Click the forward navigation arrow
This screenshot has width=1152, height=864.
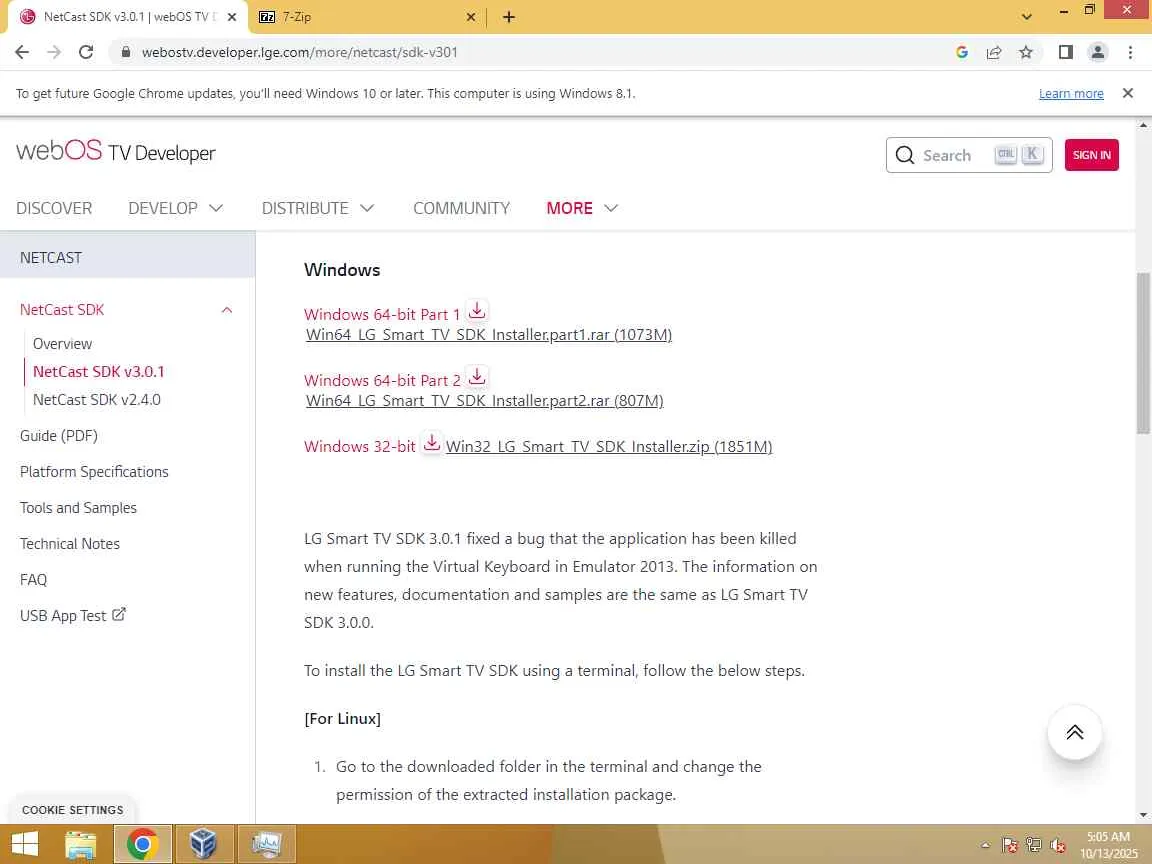pyautogui.click(x=54, y=52)
